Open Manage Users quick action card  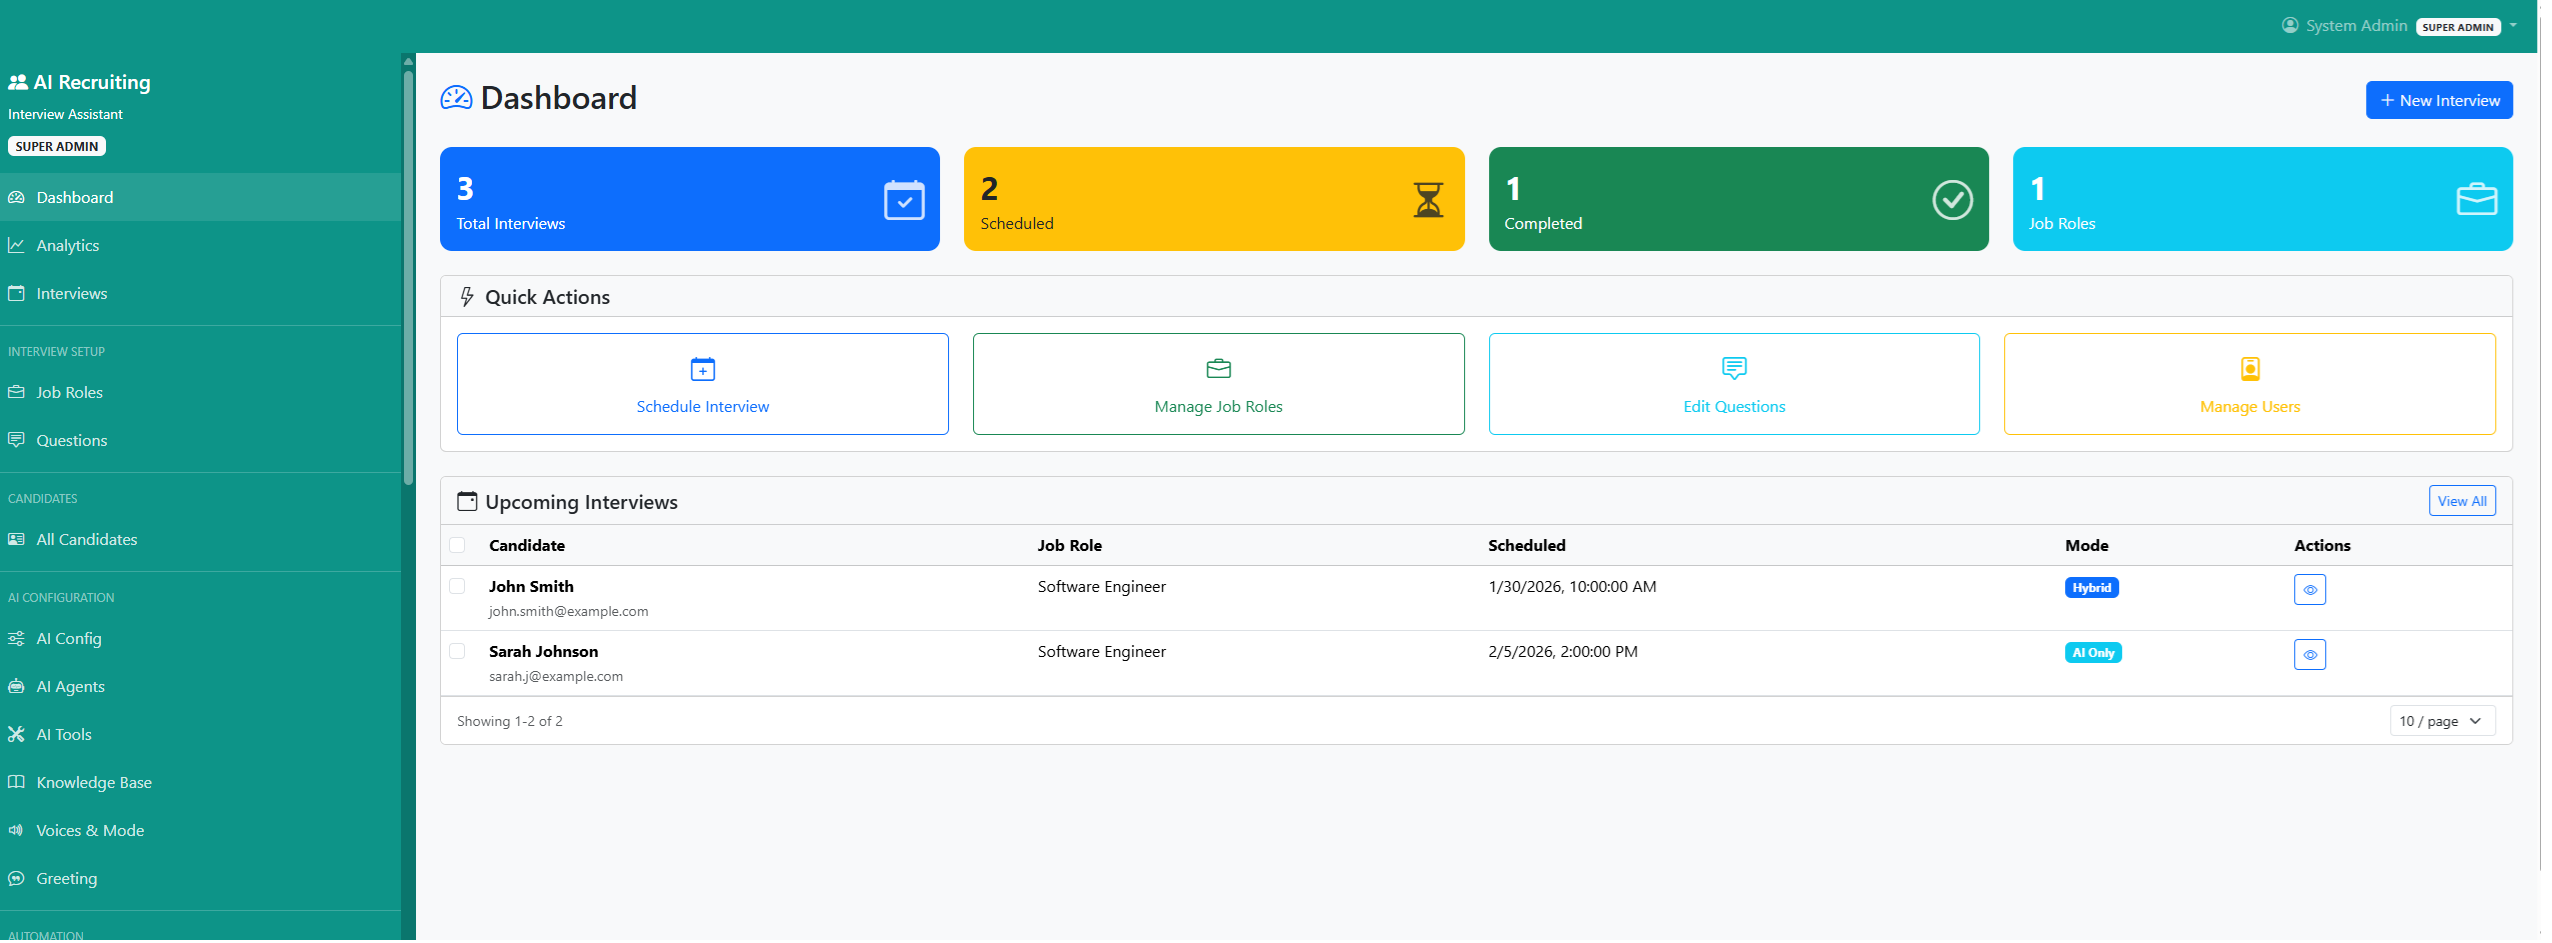click(2249, 384)
